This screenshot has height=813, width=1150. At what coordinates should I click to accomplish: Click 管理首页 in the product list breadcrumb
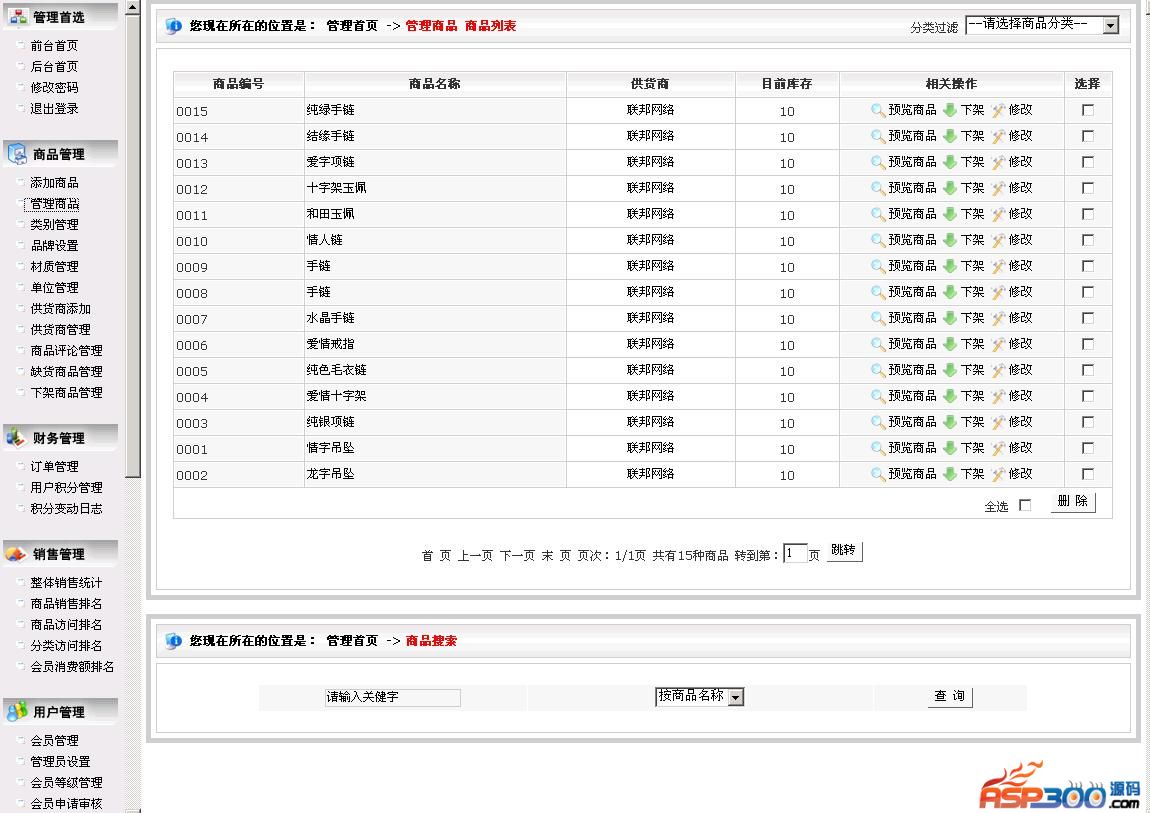(352, 26)
